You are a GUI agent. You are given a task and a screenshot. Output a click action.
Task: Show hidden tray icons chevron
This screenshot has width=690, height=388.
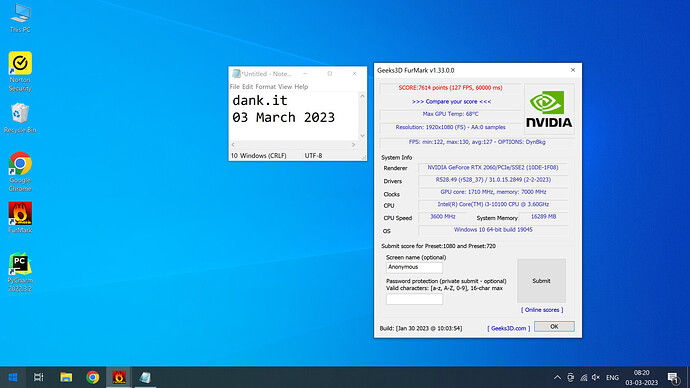[557, 377]
